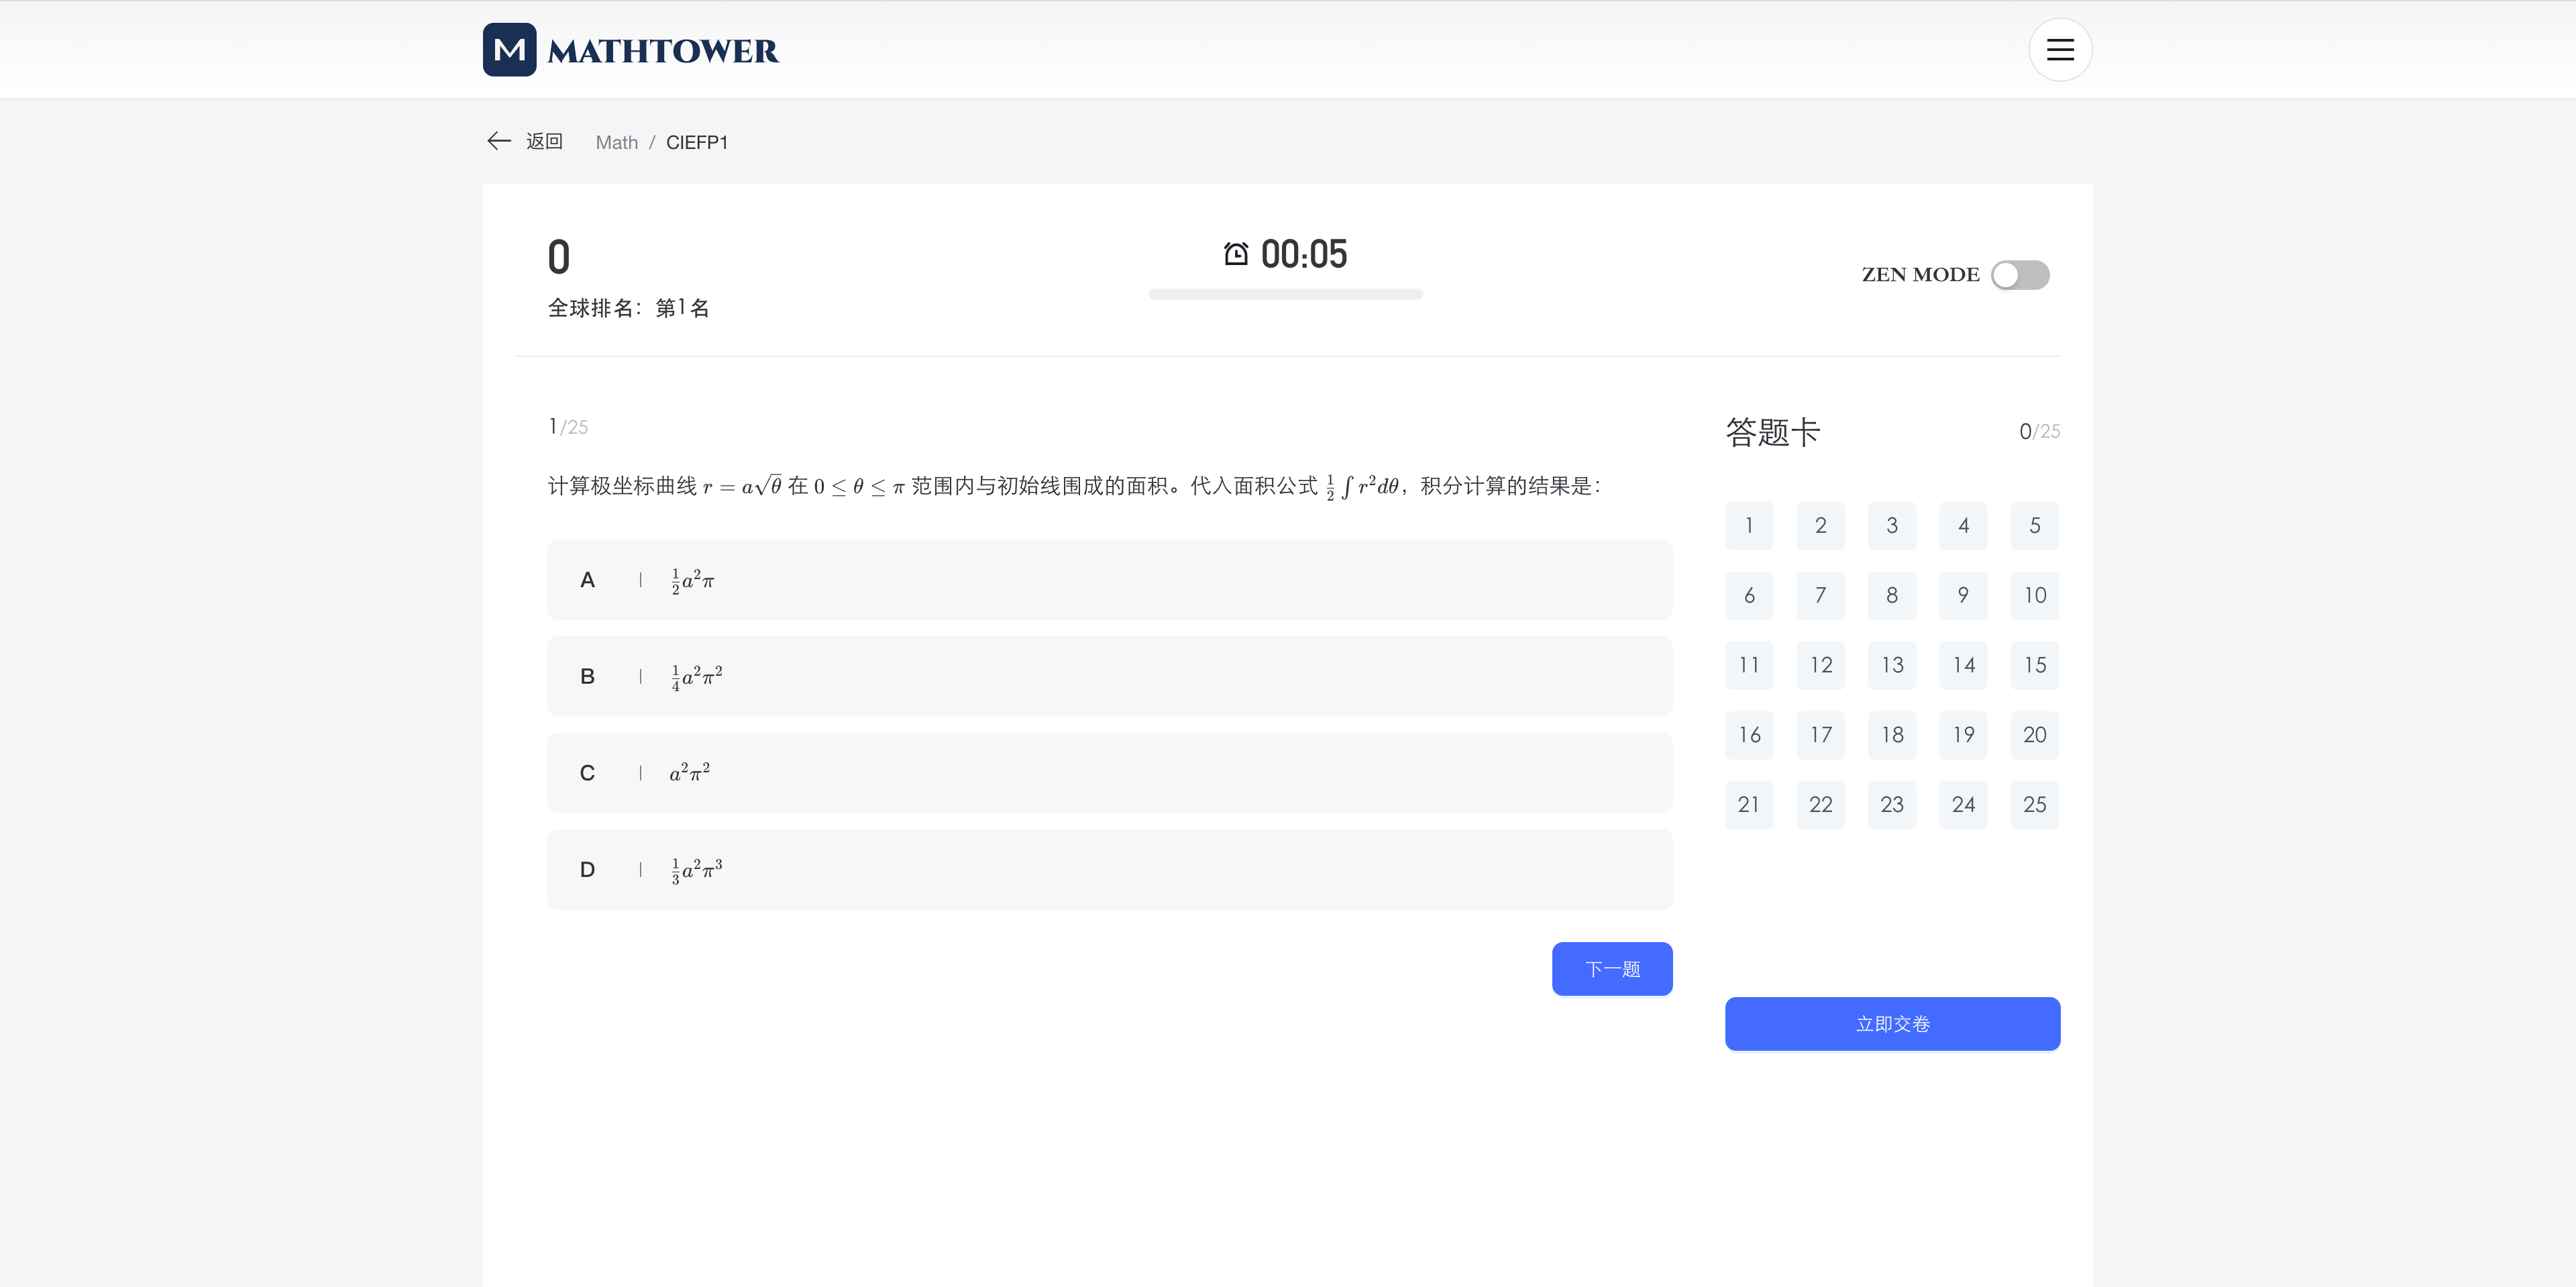Select answer option B
Viewport: 2576px width, 1287px height.
(1109, 677)
